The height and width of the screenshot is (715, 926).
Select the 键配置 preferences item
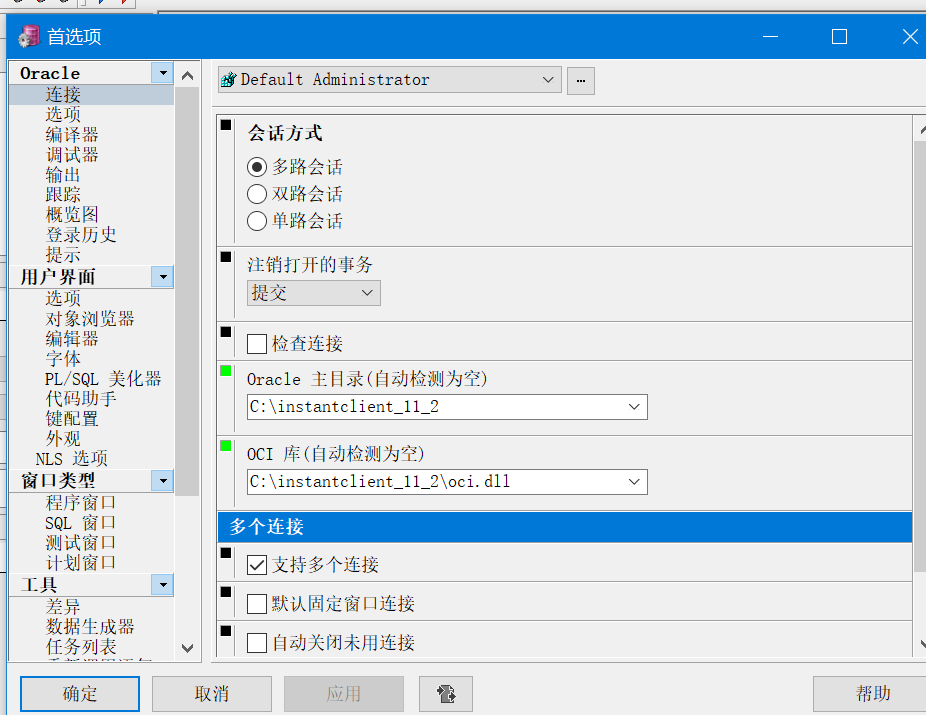tap(72, 419)
